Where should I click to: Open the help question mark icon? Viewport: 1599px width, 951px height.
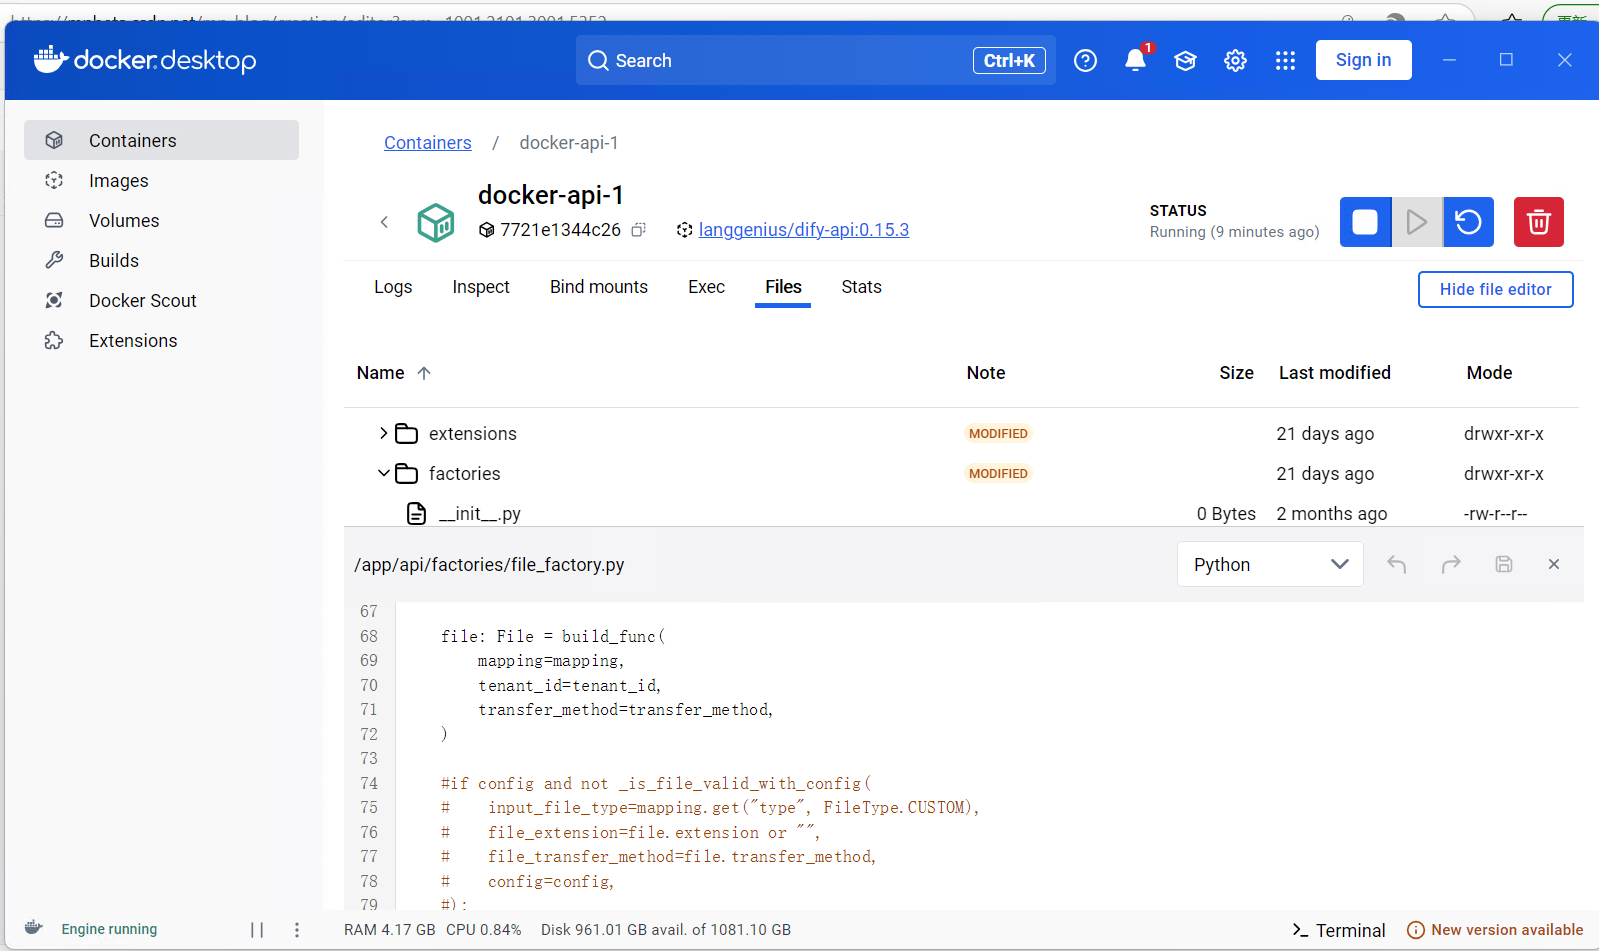(1085, 61)
